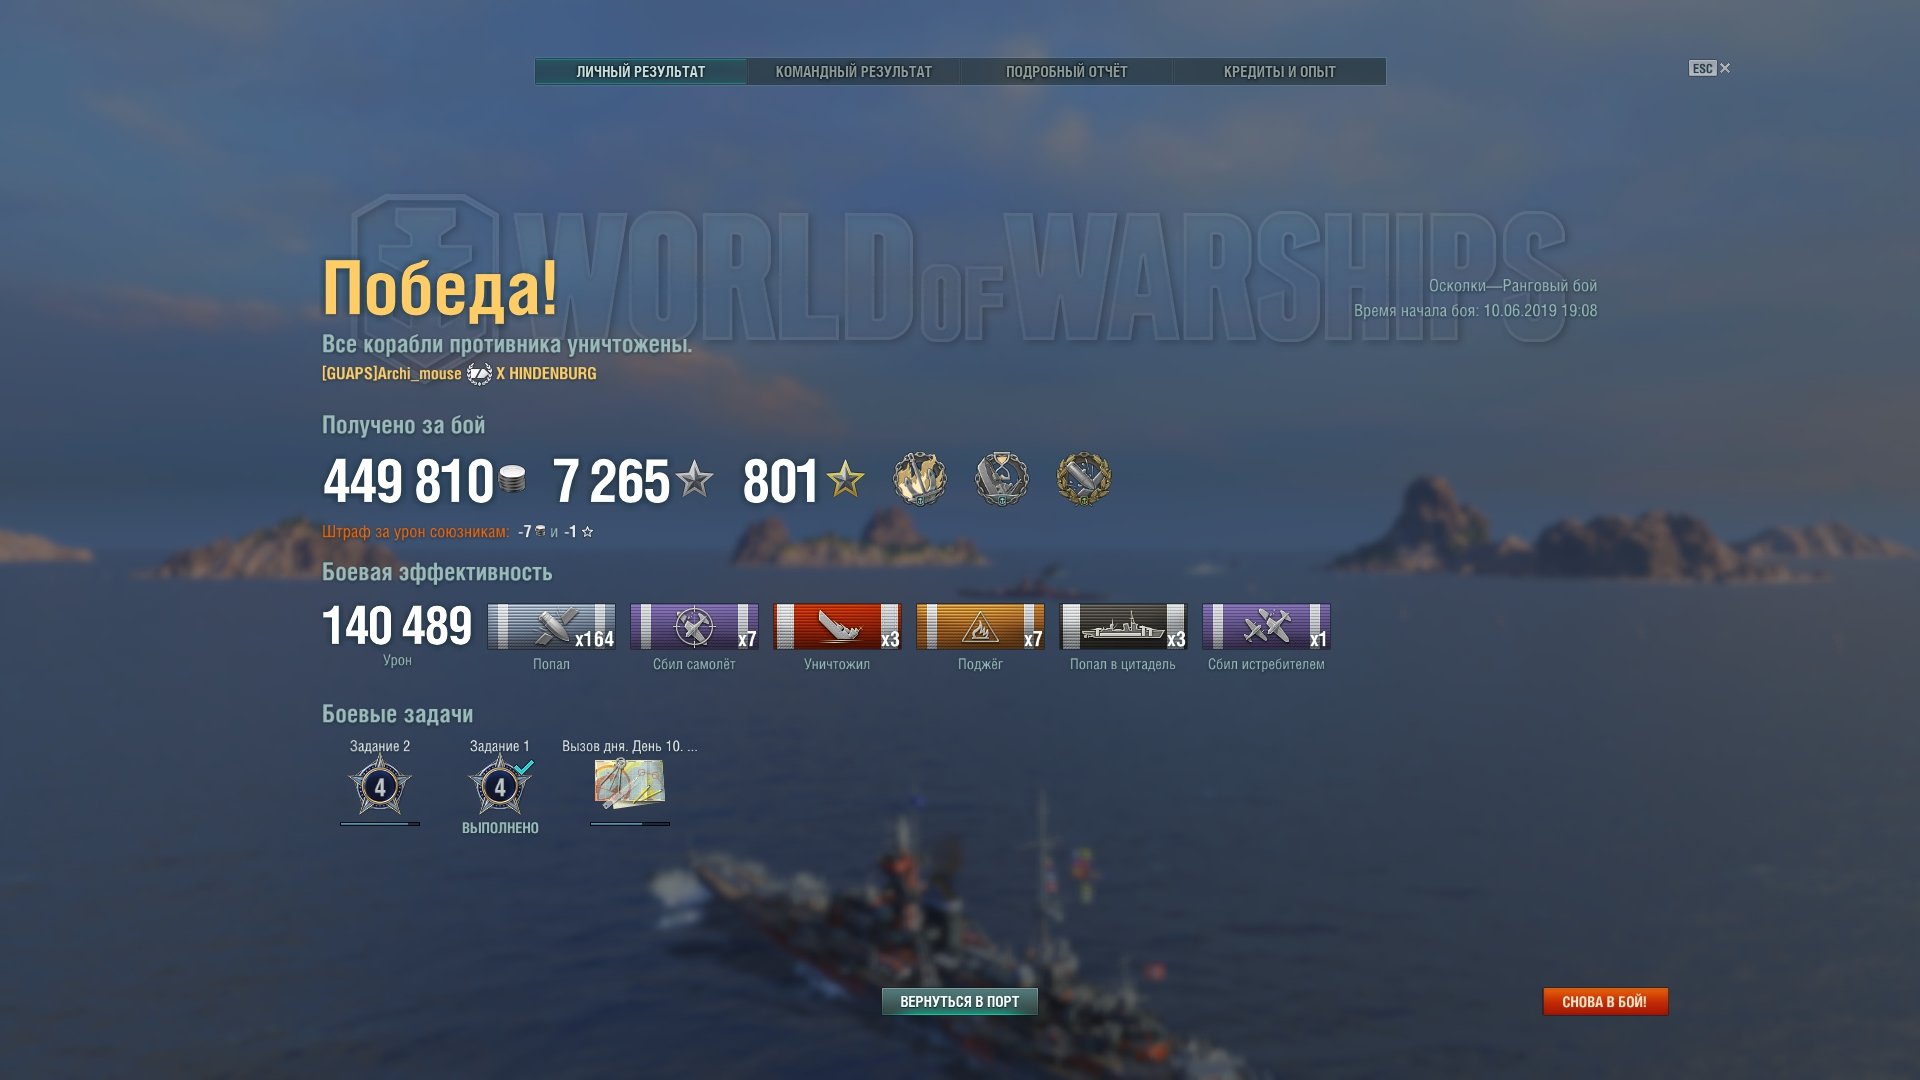Click the 'Вернуться в порт' button
1920x1080 pixels.
(959, 1001)
